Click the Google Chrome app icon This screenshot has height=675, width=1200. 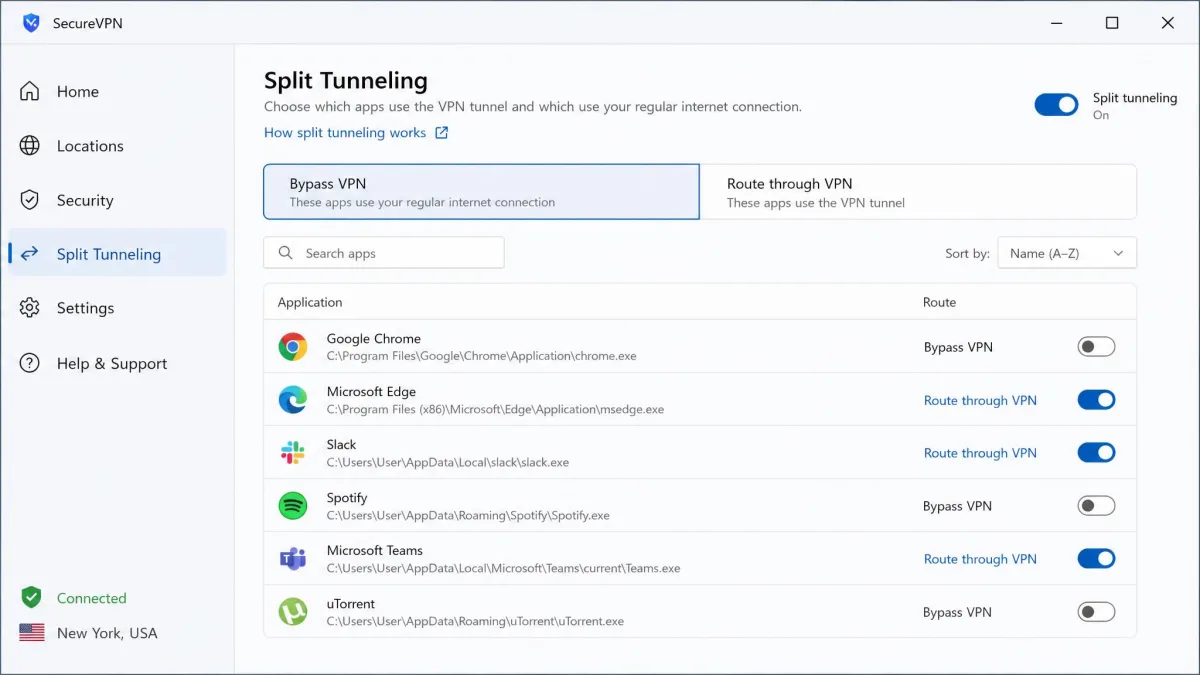tap(293, 347)
